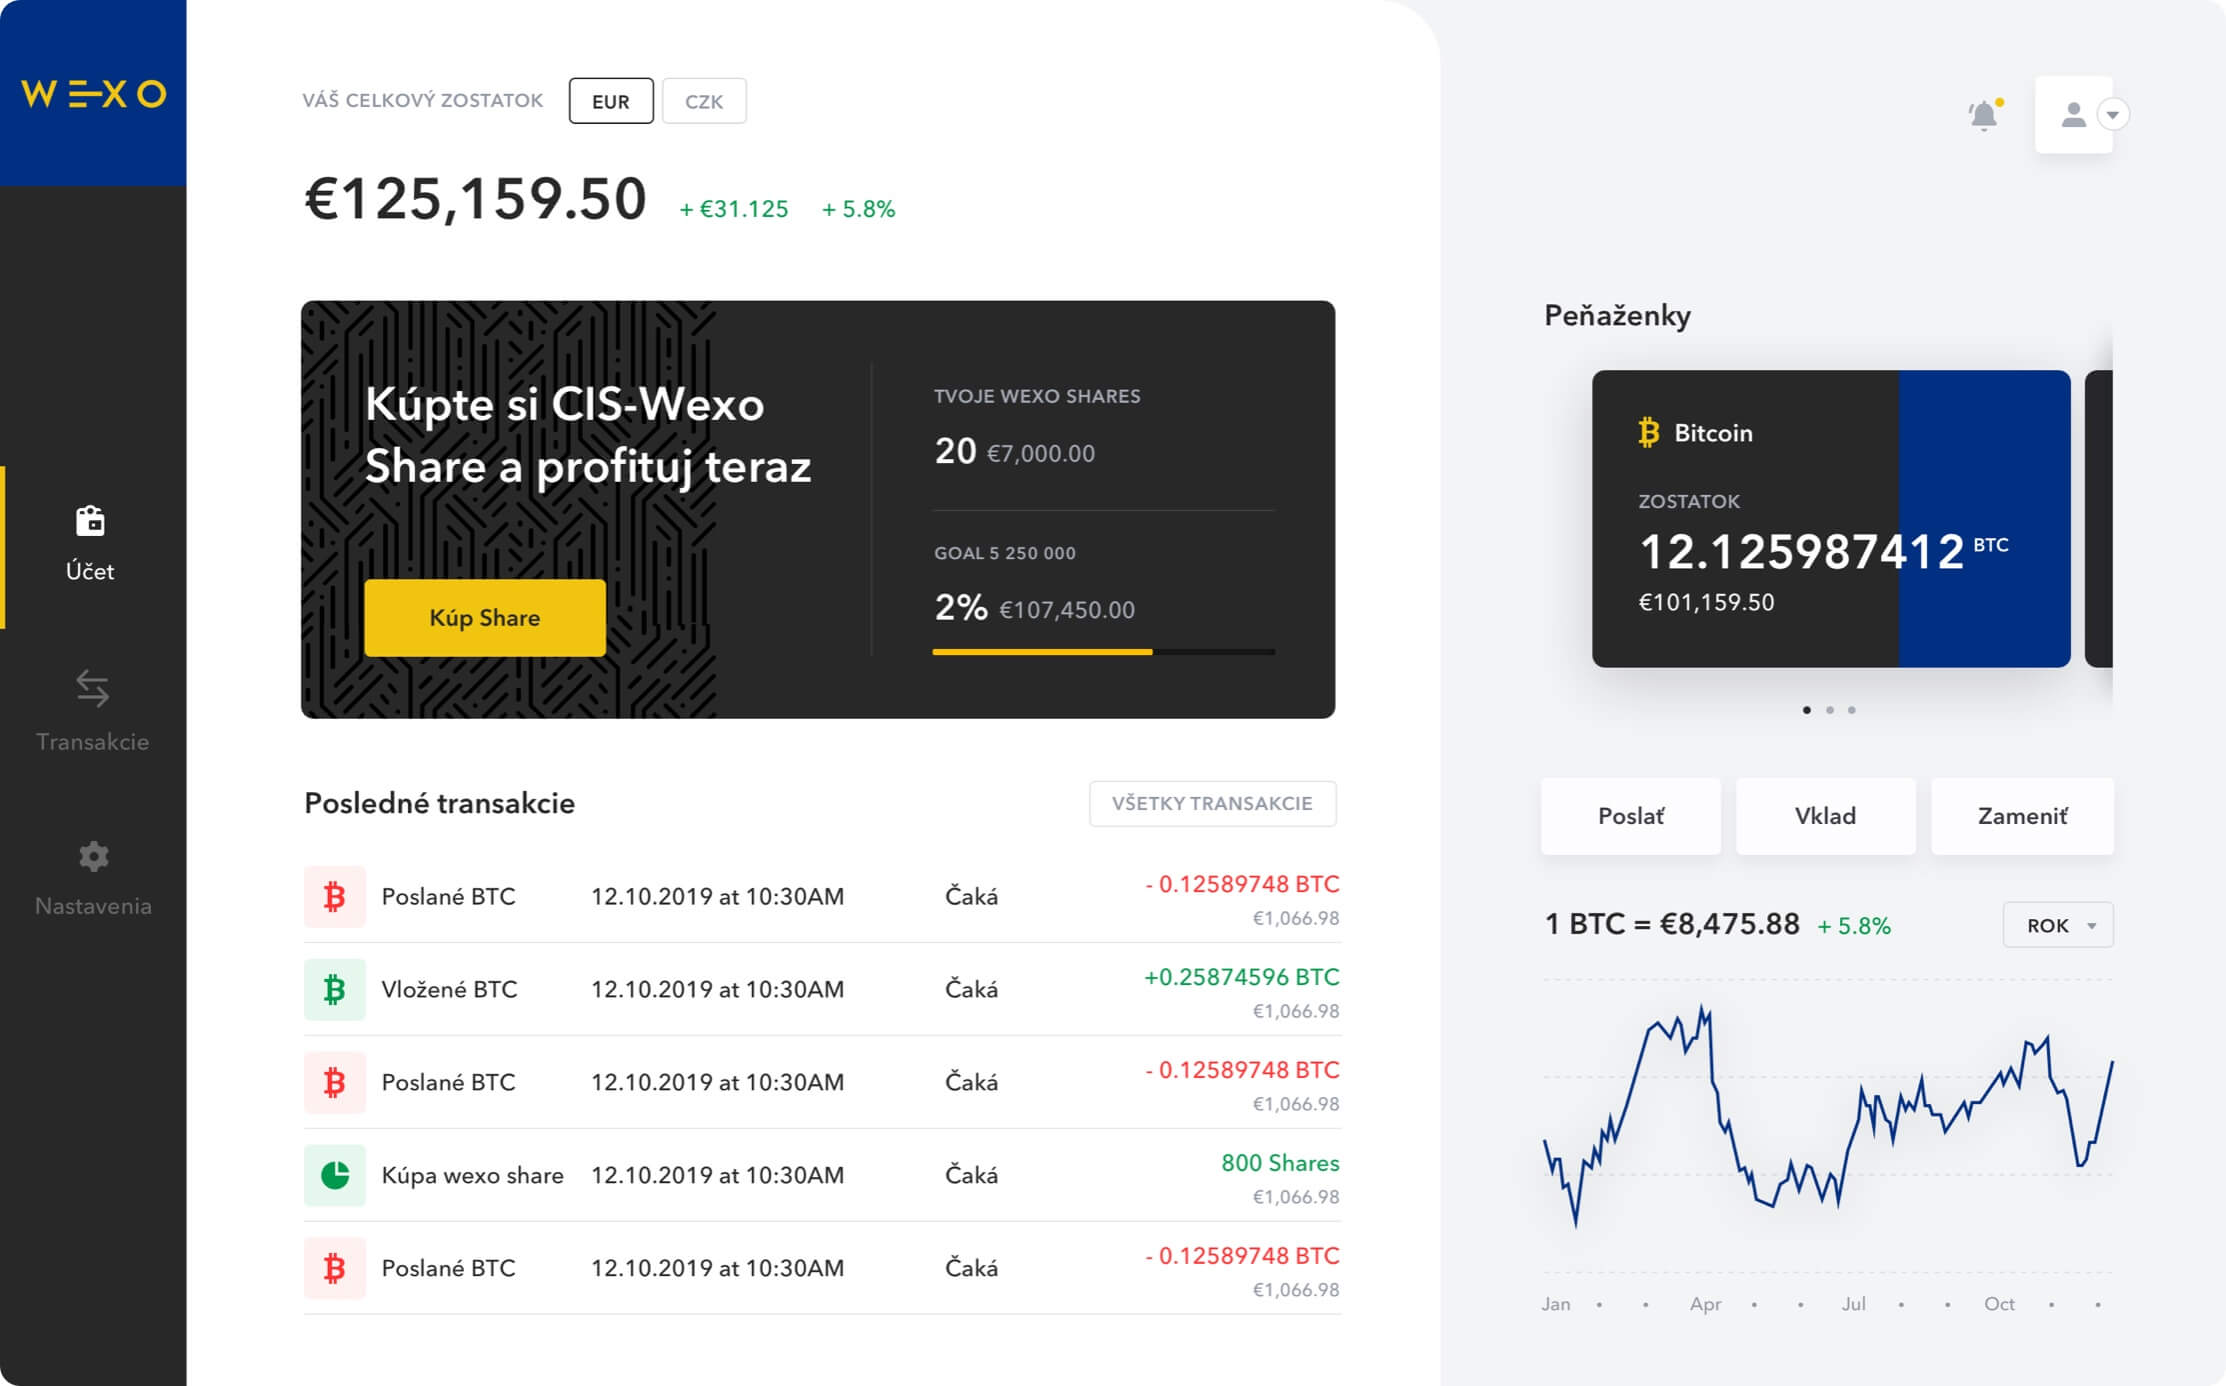Click the Peňaženky heading
Screen dimensions: 2226x1386
[1617, 315]
